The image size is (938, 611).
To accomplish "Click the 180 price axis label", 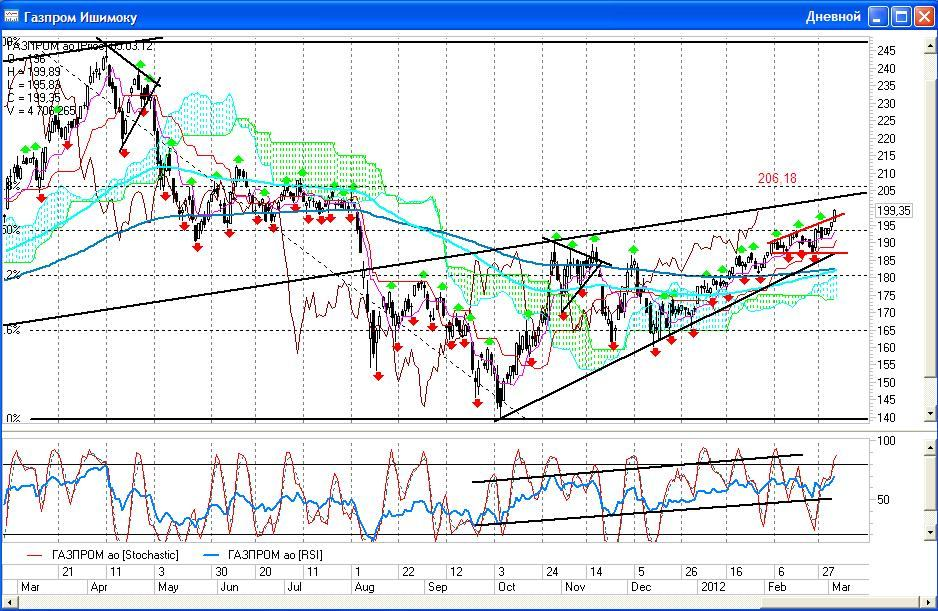I will (887, 278).
